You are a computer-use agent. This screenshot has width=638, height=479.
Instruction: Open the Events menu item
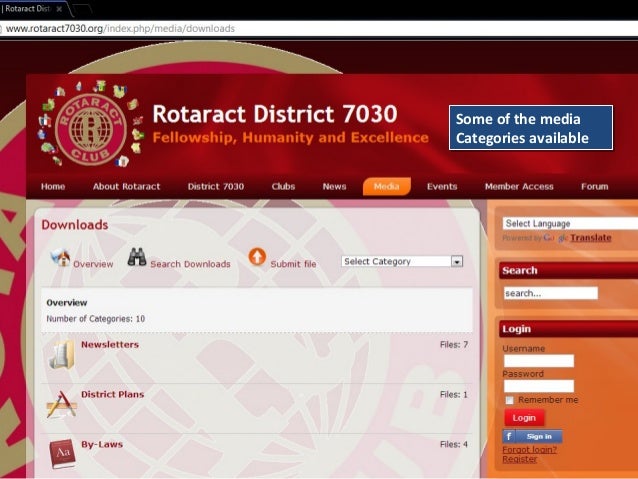(442, 186)
